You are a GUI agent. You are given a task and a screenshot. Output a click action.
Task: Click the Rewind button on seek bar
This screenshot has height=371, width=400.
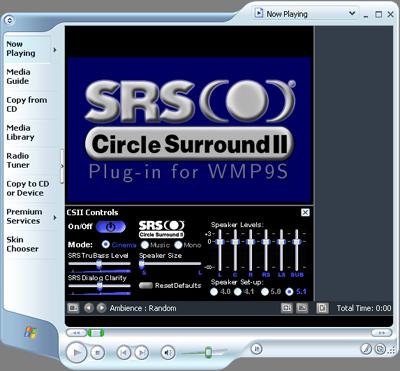[x=76, y=332]
